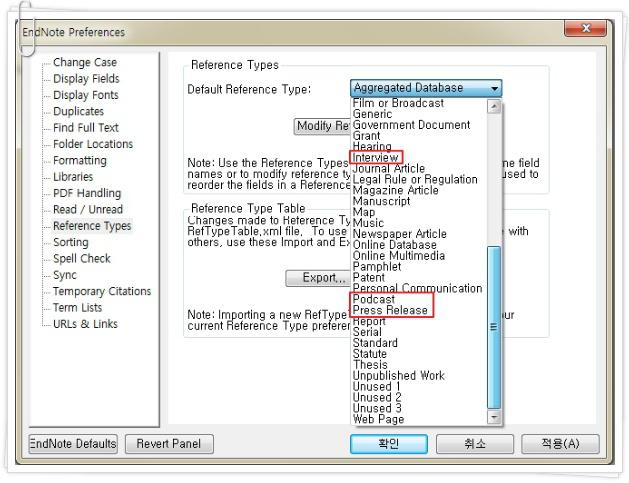Open Folder Locations settings
The width and height of the screenshot is (629, 483).
[93, 144]
